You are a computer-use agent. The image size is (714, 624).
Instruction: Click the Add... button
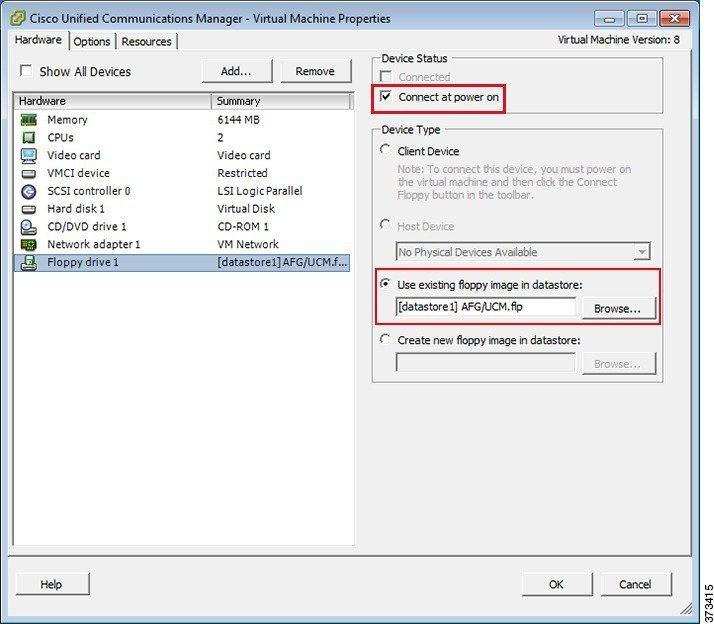[236, 71]
